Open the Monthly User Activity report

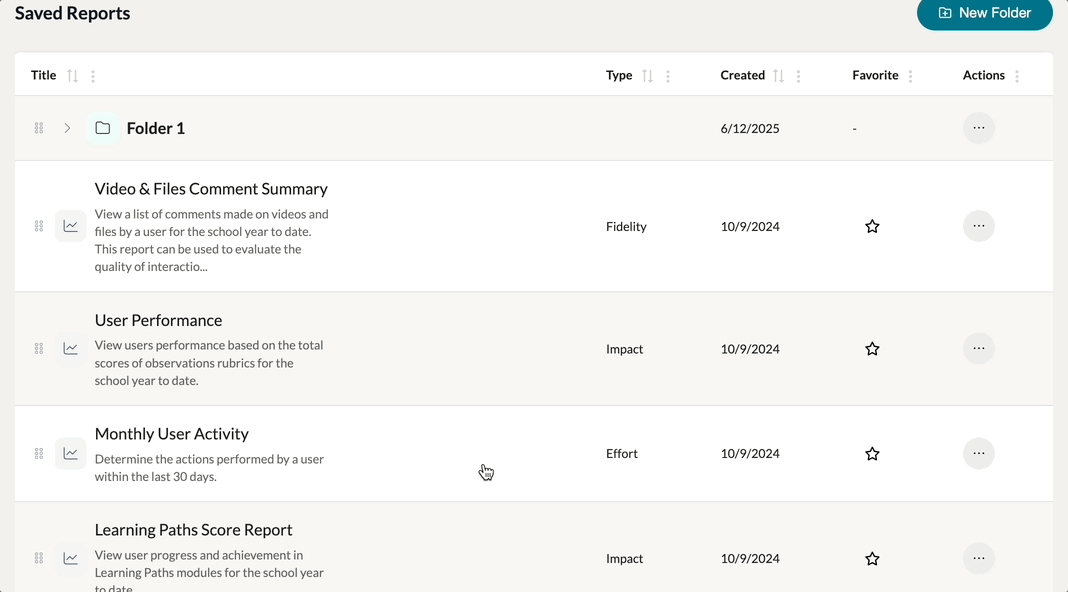(x=172, y=434)
